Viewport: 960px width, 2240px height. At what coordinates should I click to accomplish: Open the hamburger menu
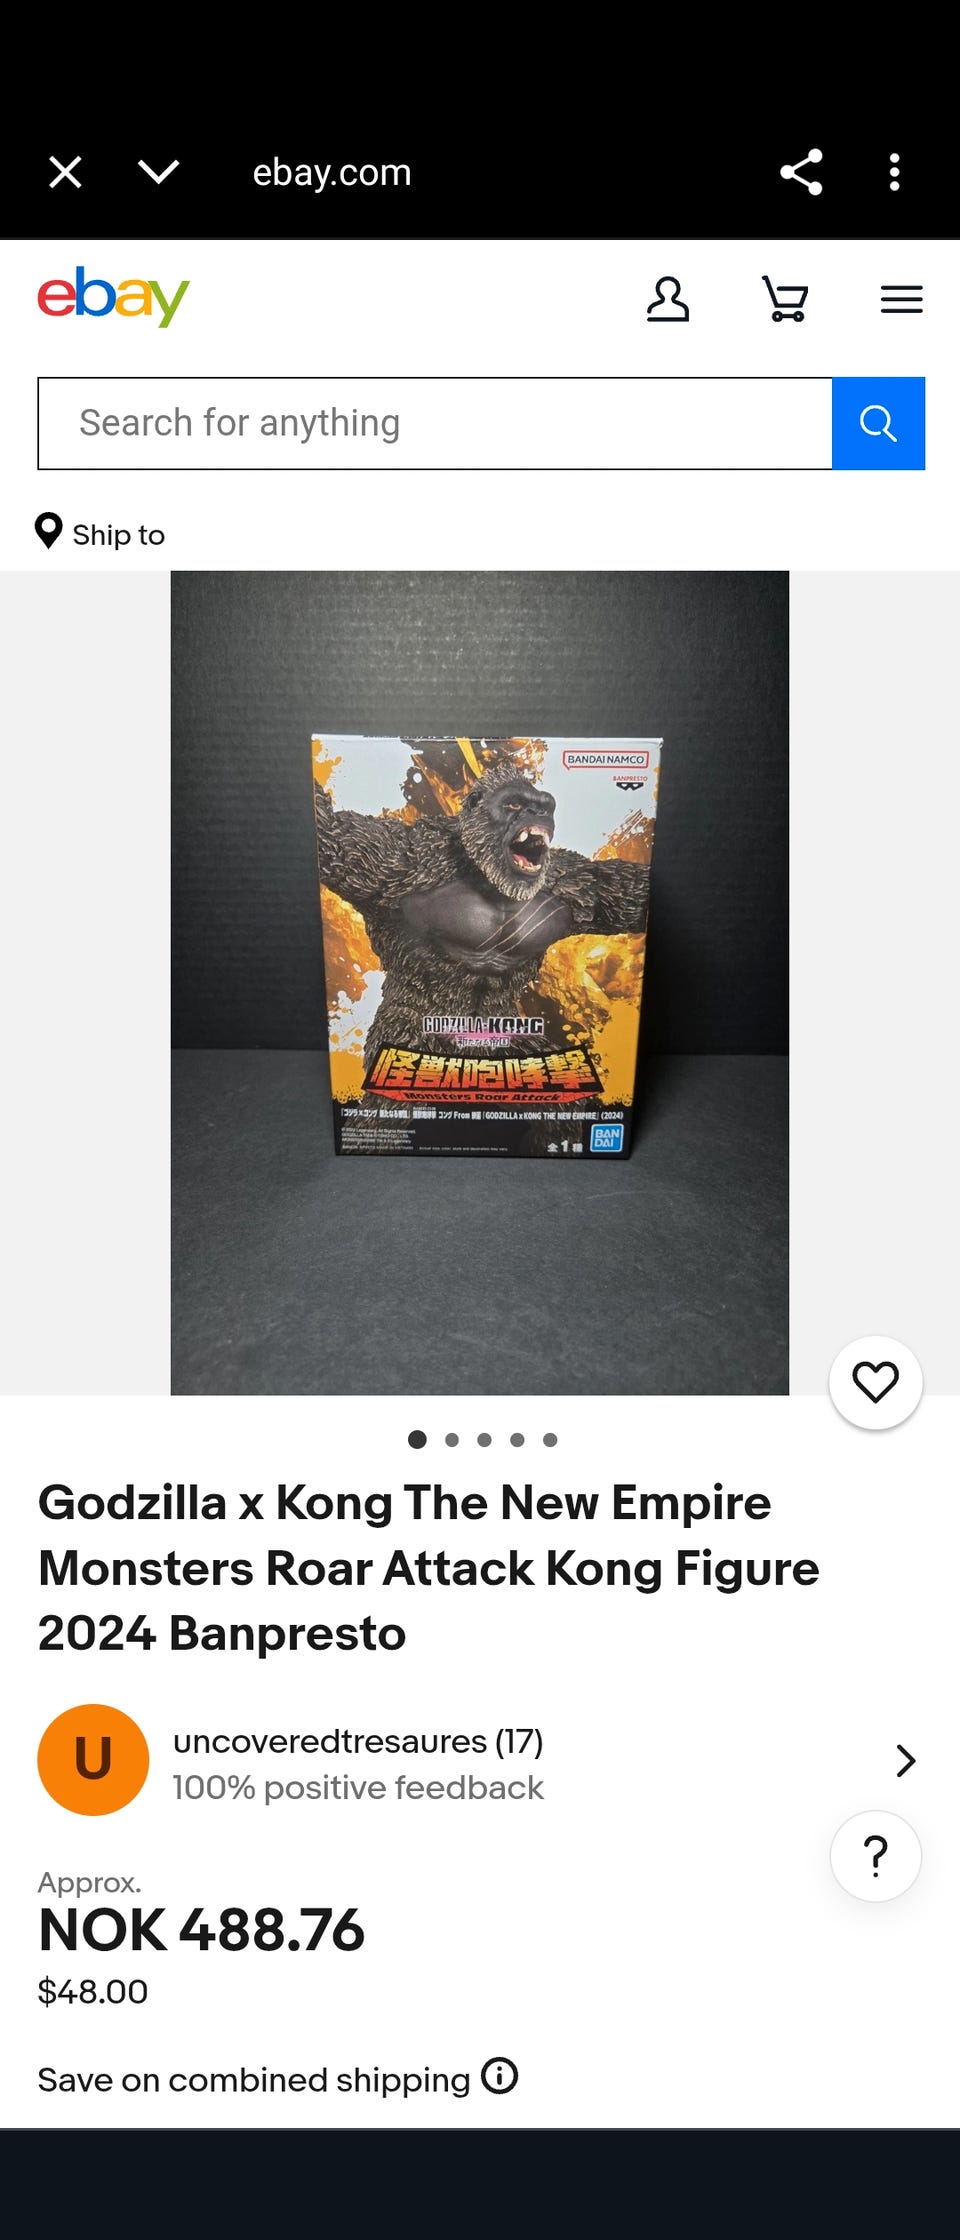click(x=901, y=299)
